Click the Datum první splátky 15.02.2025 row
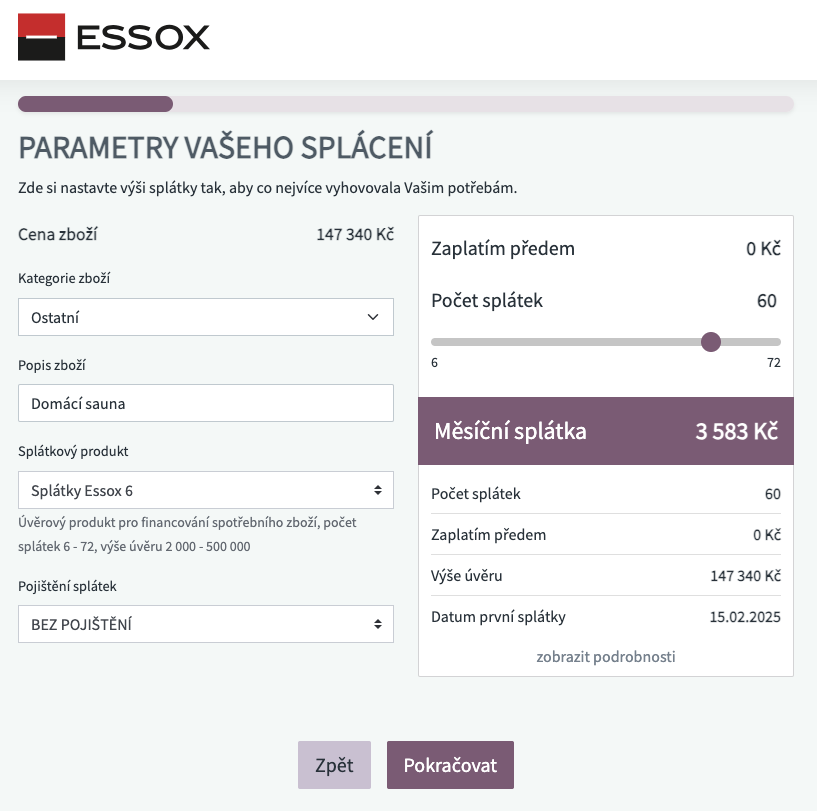 tap(606, 617)
